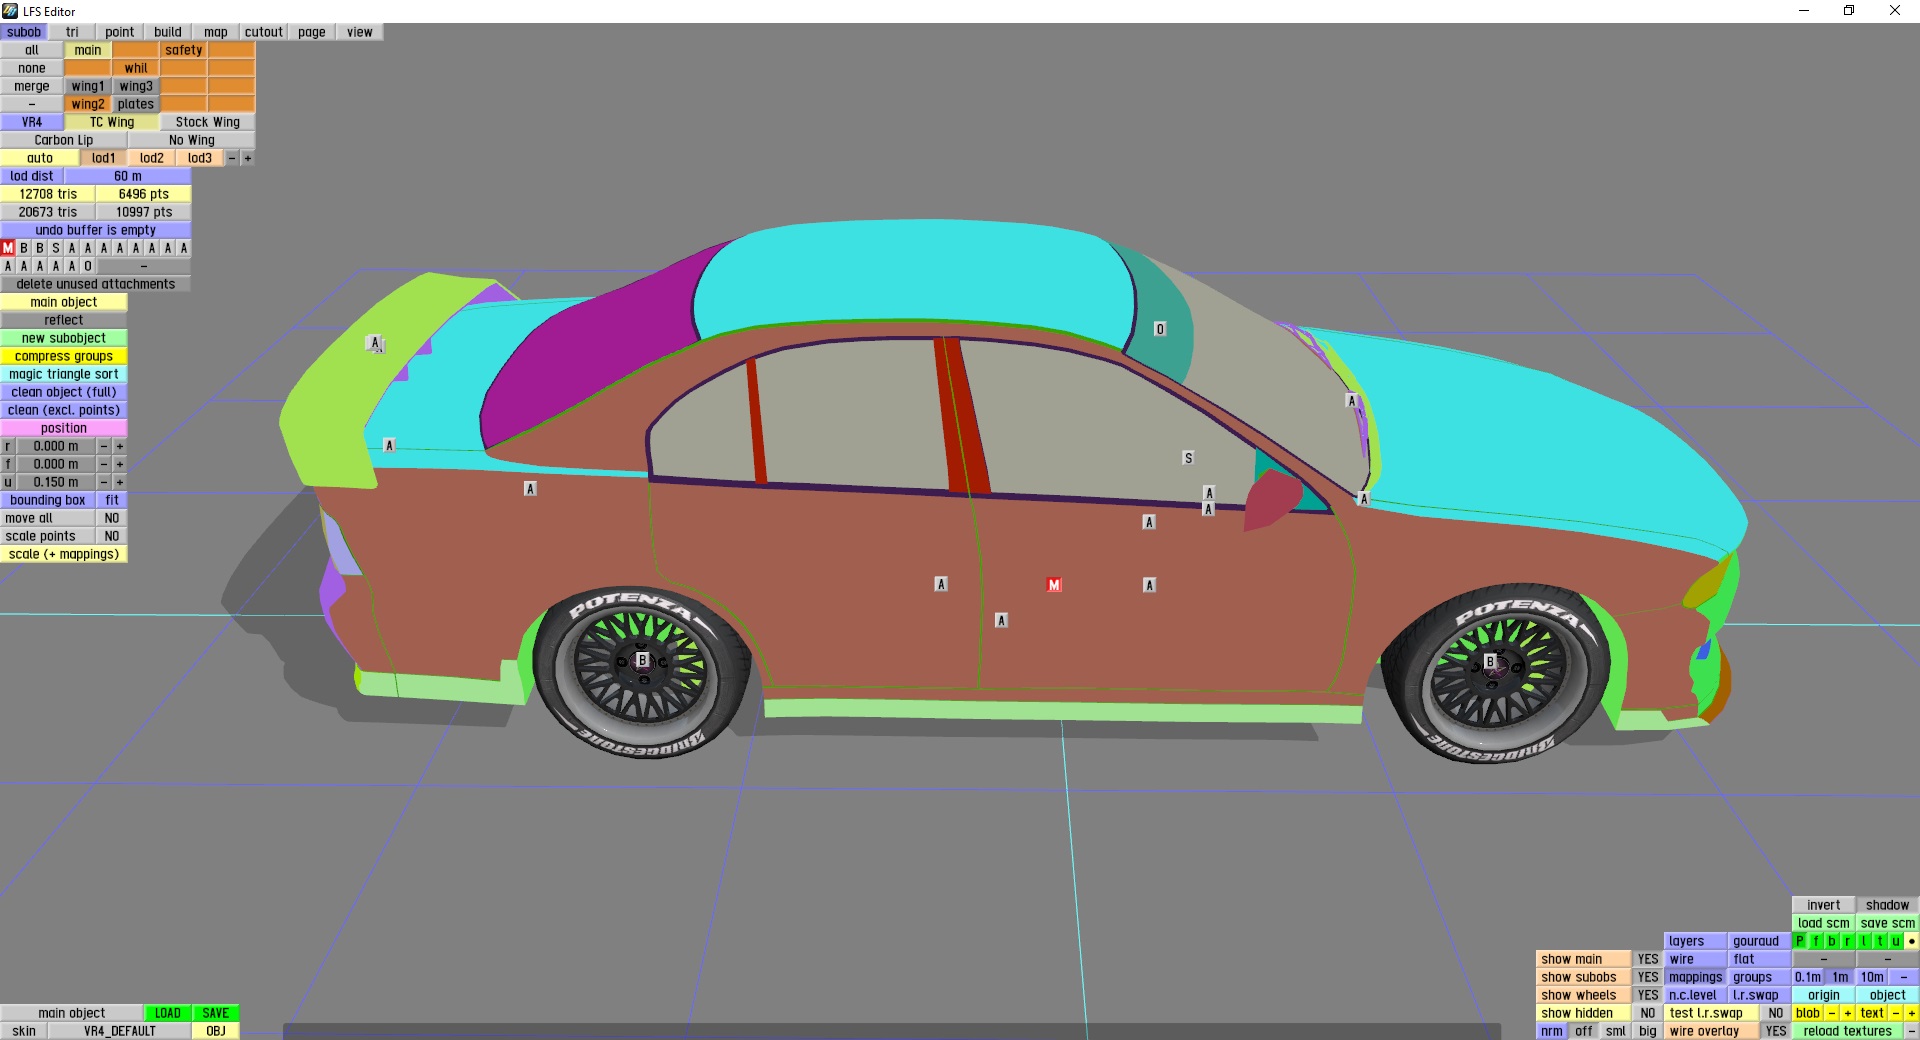Click the lod dist 60 m field
The width and height of the screenshot is (1920, 1040).
(128, 176)
